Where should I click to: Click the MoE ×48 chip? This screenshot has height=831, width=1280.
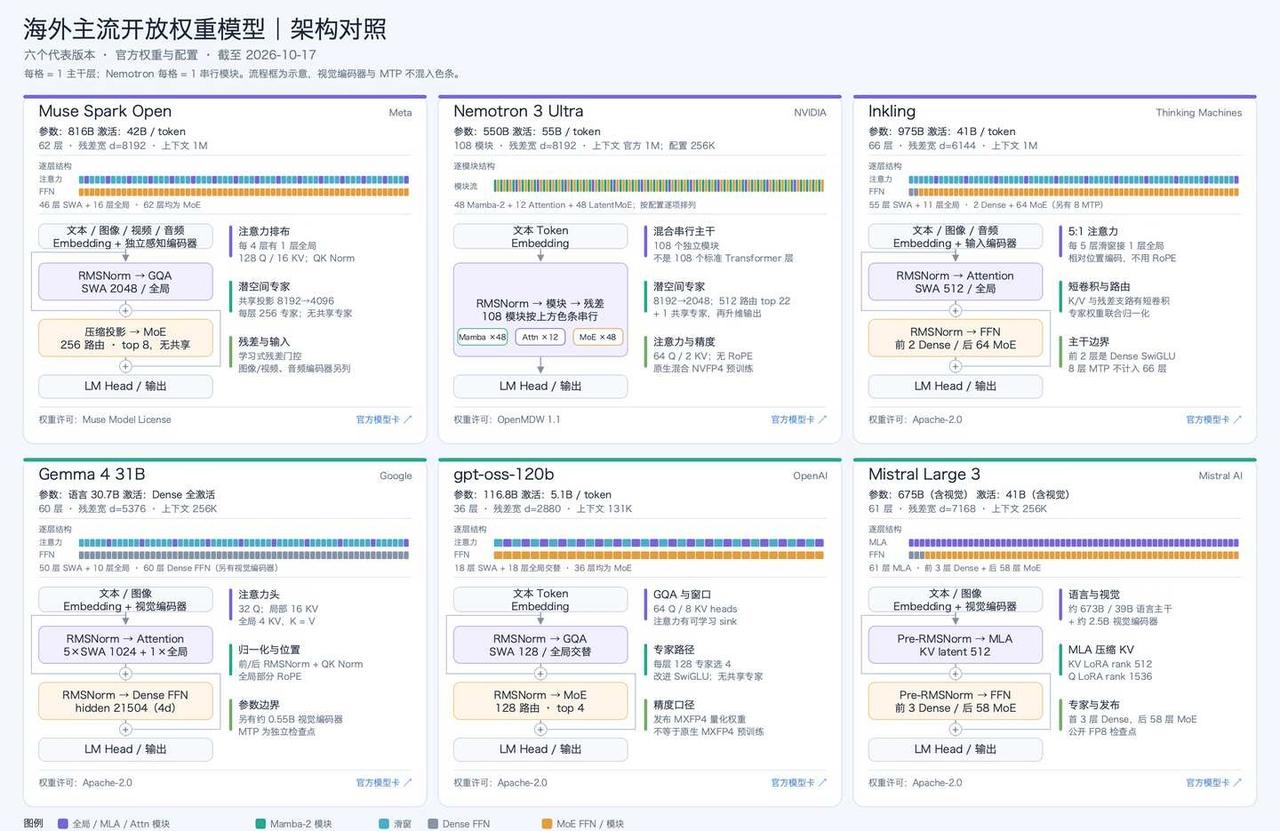point(598,337)
